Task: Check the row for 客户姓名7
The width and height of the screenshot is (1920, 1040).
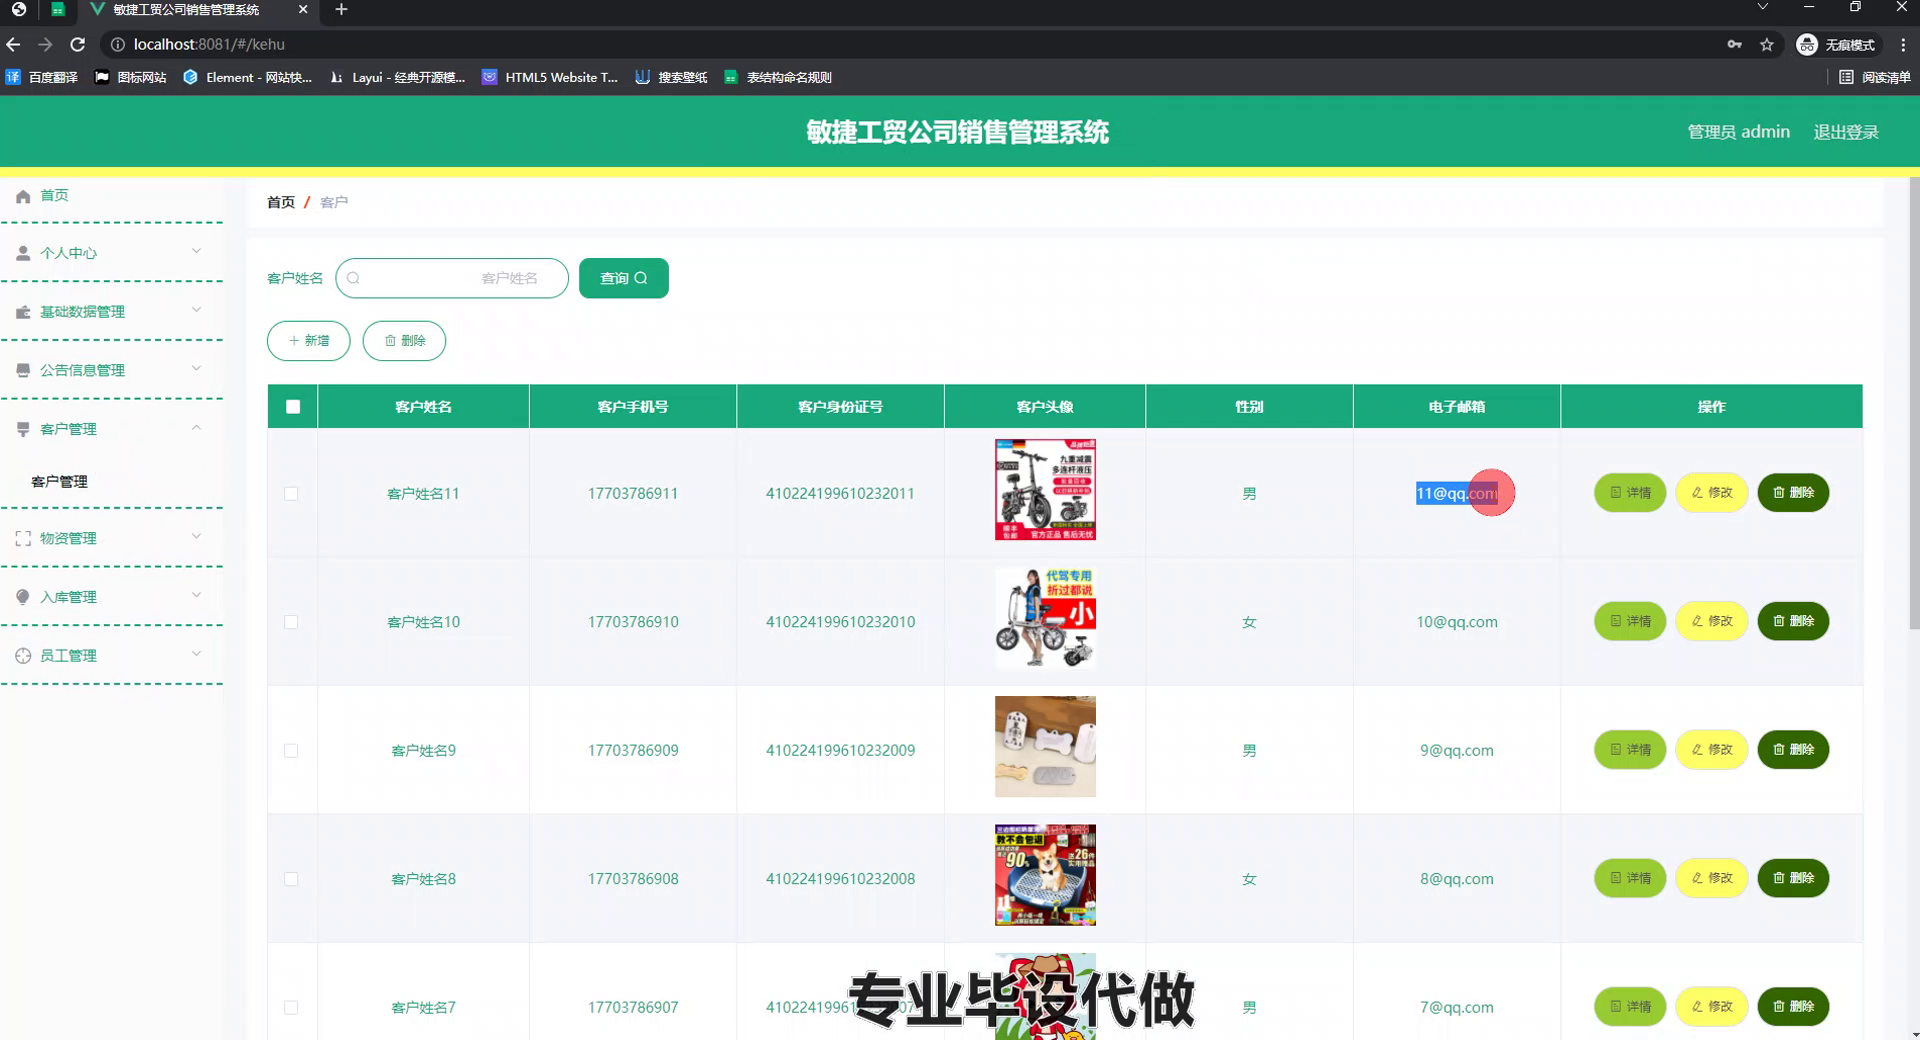Action: point(291,1007)
